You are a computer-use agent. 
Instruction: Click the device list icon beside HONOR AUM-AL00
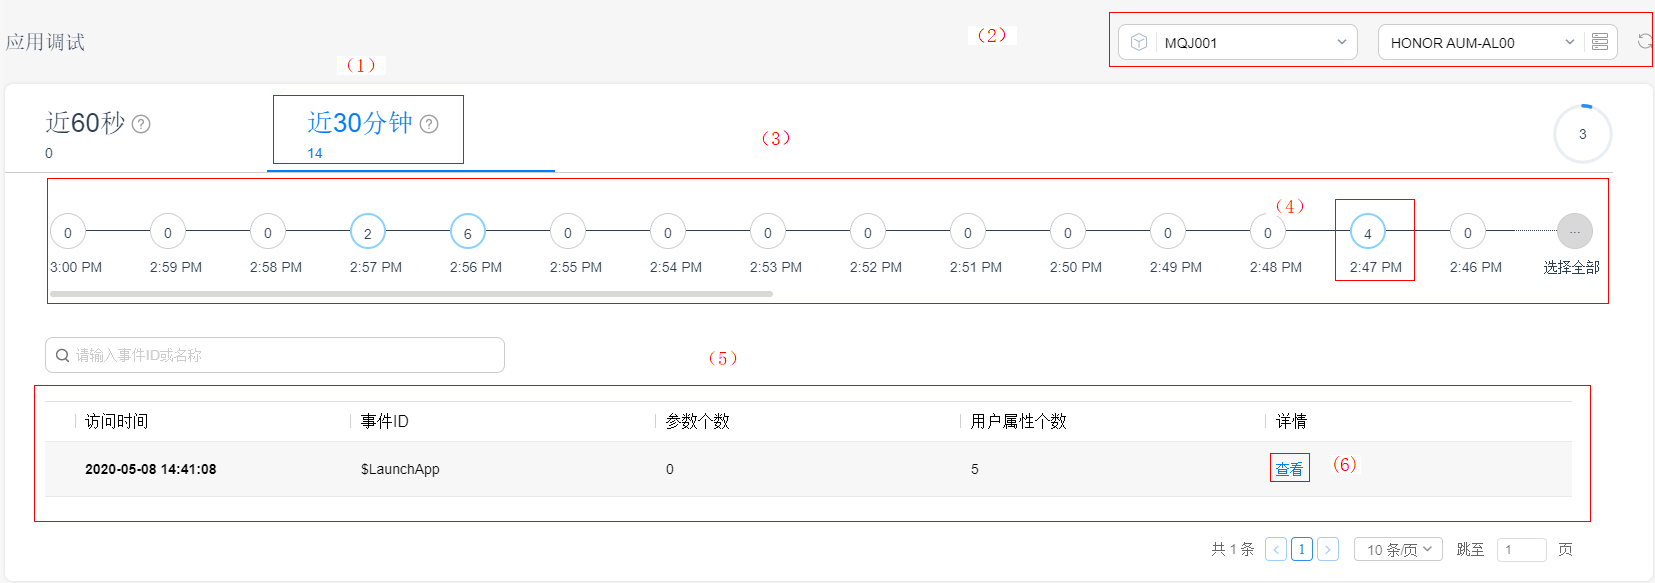point(1600,42)
